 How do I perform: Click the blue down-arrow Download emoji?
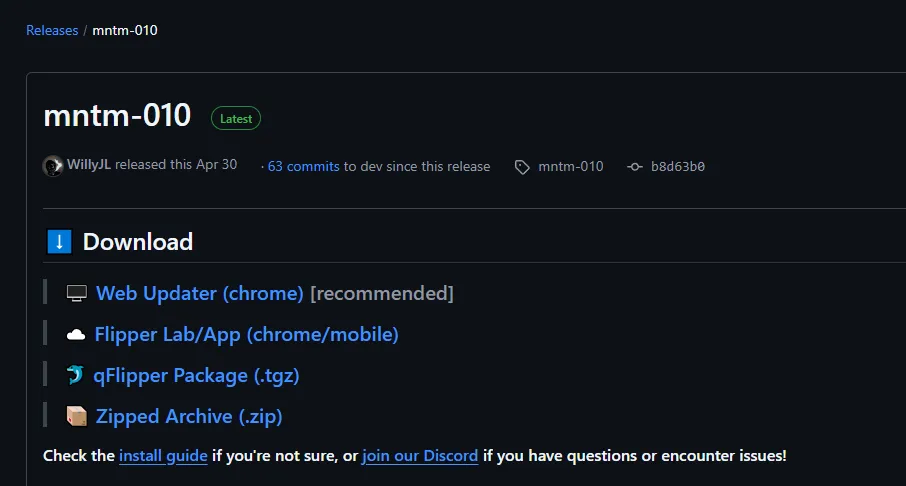pyautogui.click(x=60, y=242)
